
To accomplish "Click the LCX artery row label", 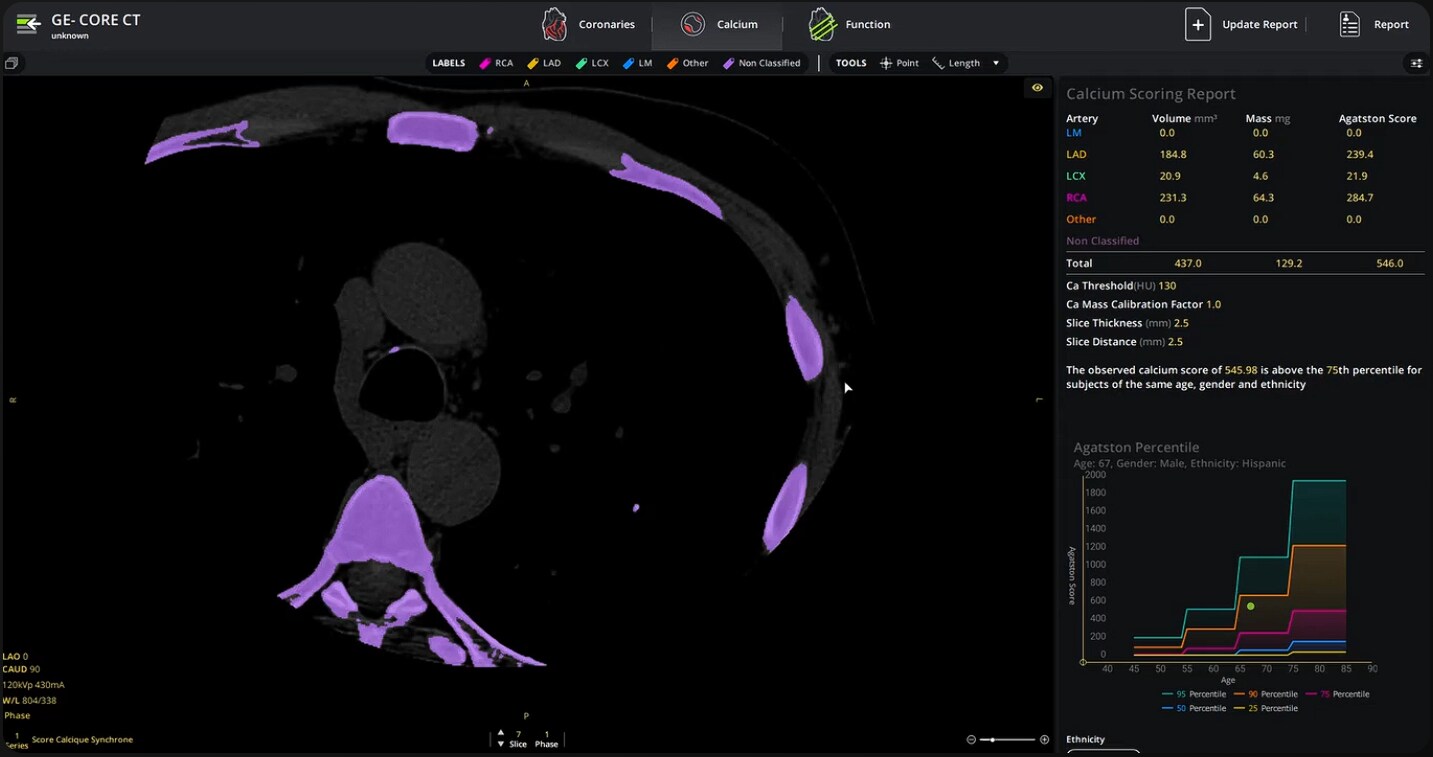I will (x=1076, y=176).
